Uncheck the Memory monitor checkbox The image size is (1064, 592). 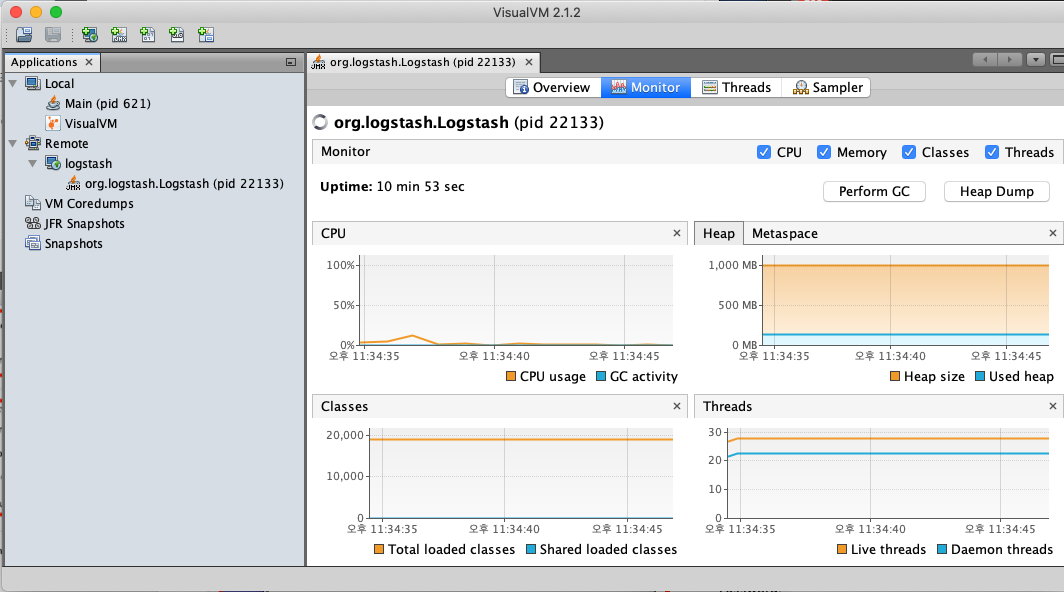[x=824, y=152]
